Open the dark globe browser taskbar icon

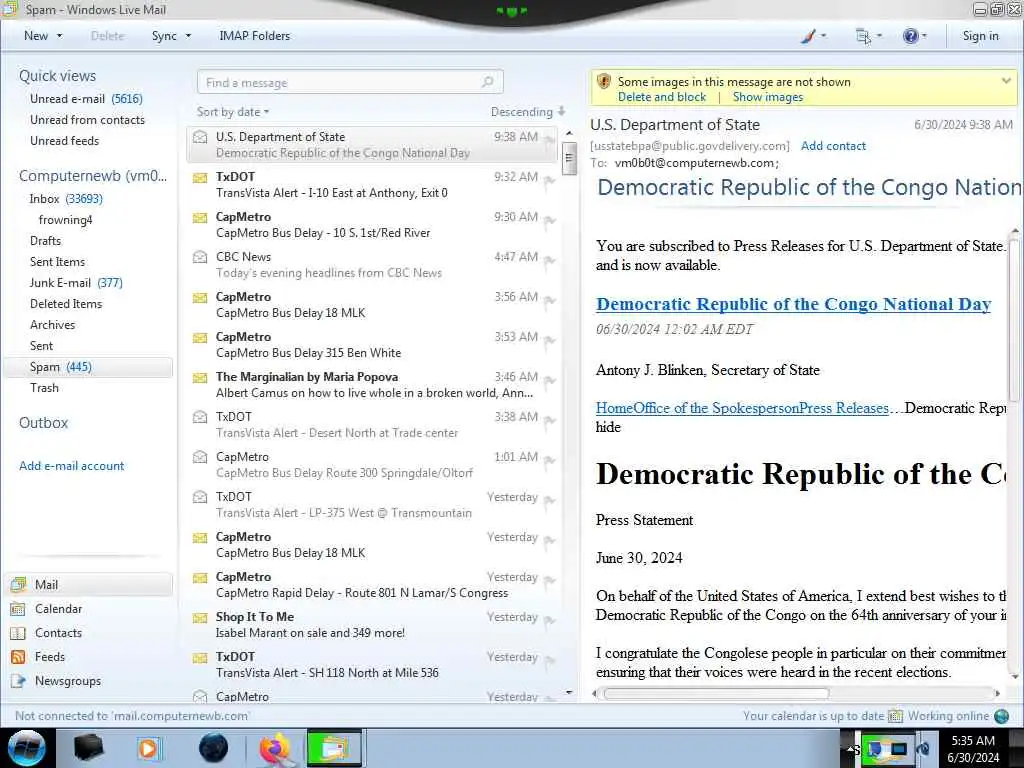point(214,748)
